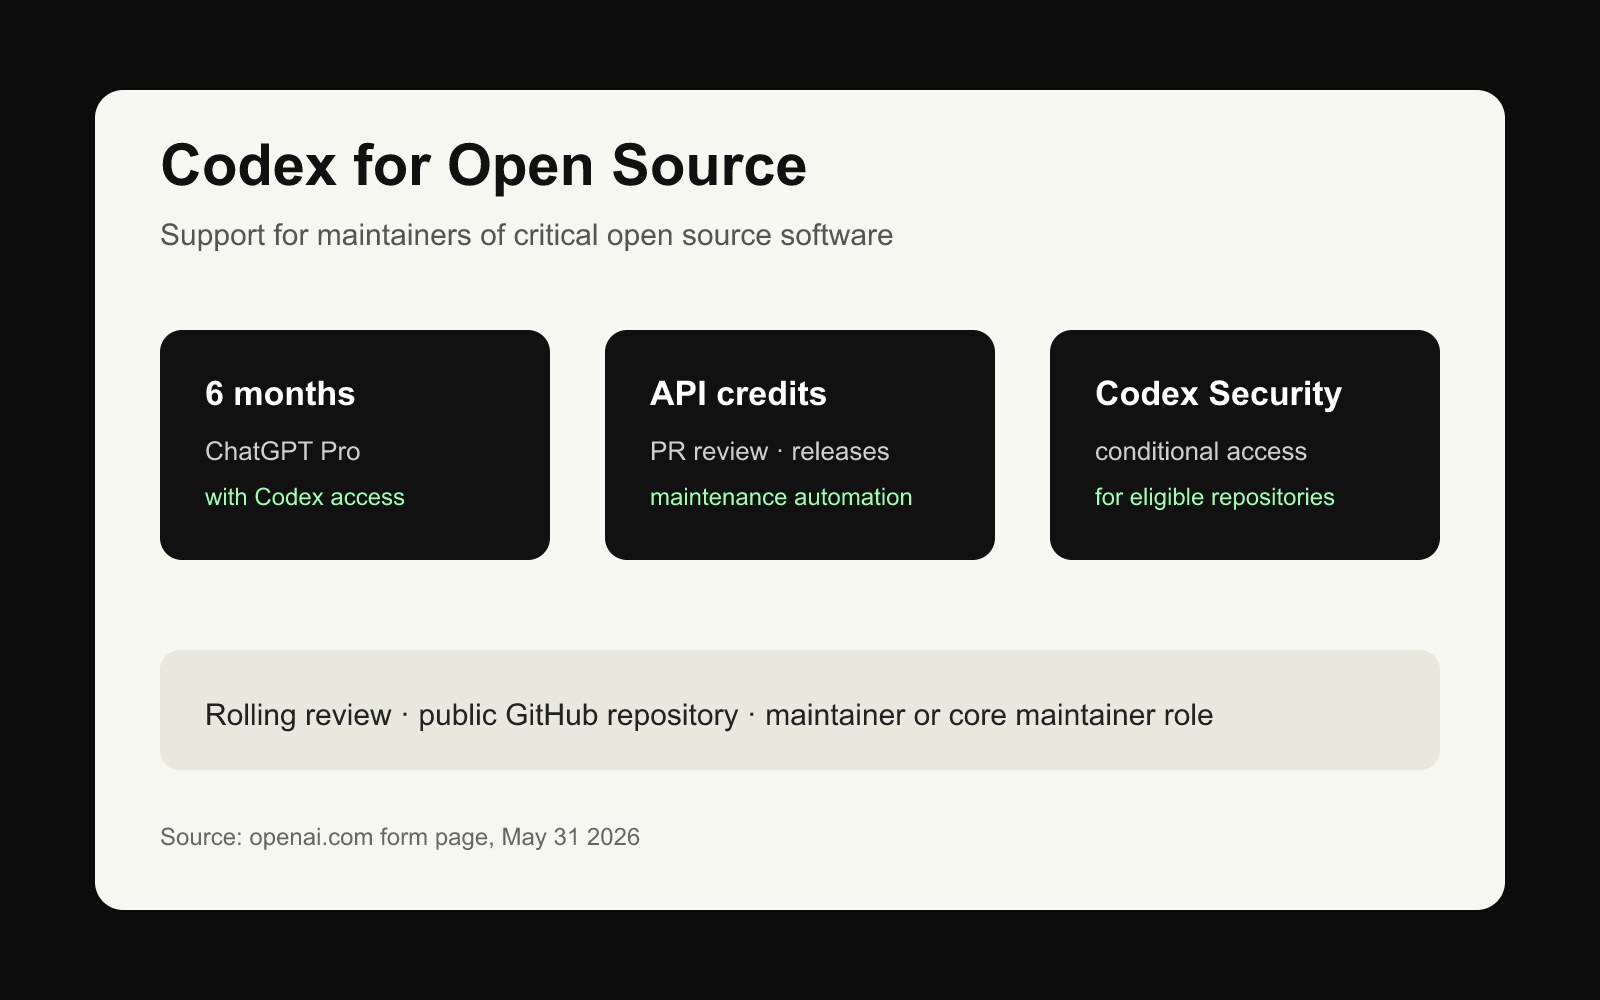Click the green 'maintenance automation' line
Screen dimensions: 1600x1000
point(781,497)
